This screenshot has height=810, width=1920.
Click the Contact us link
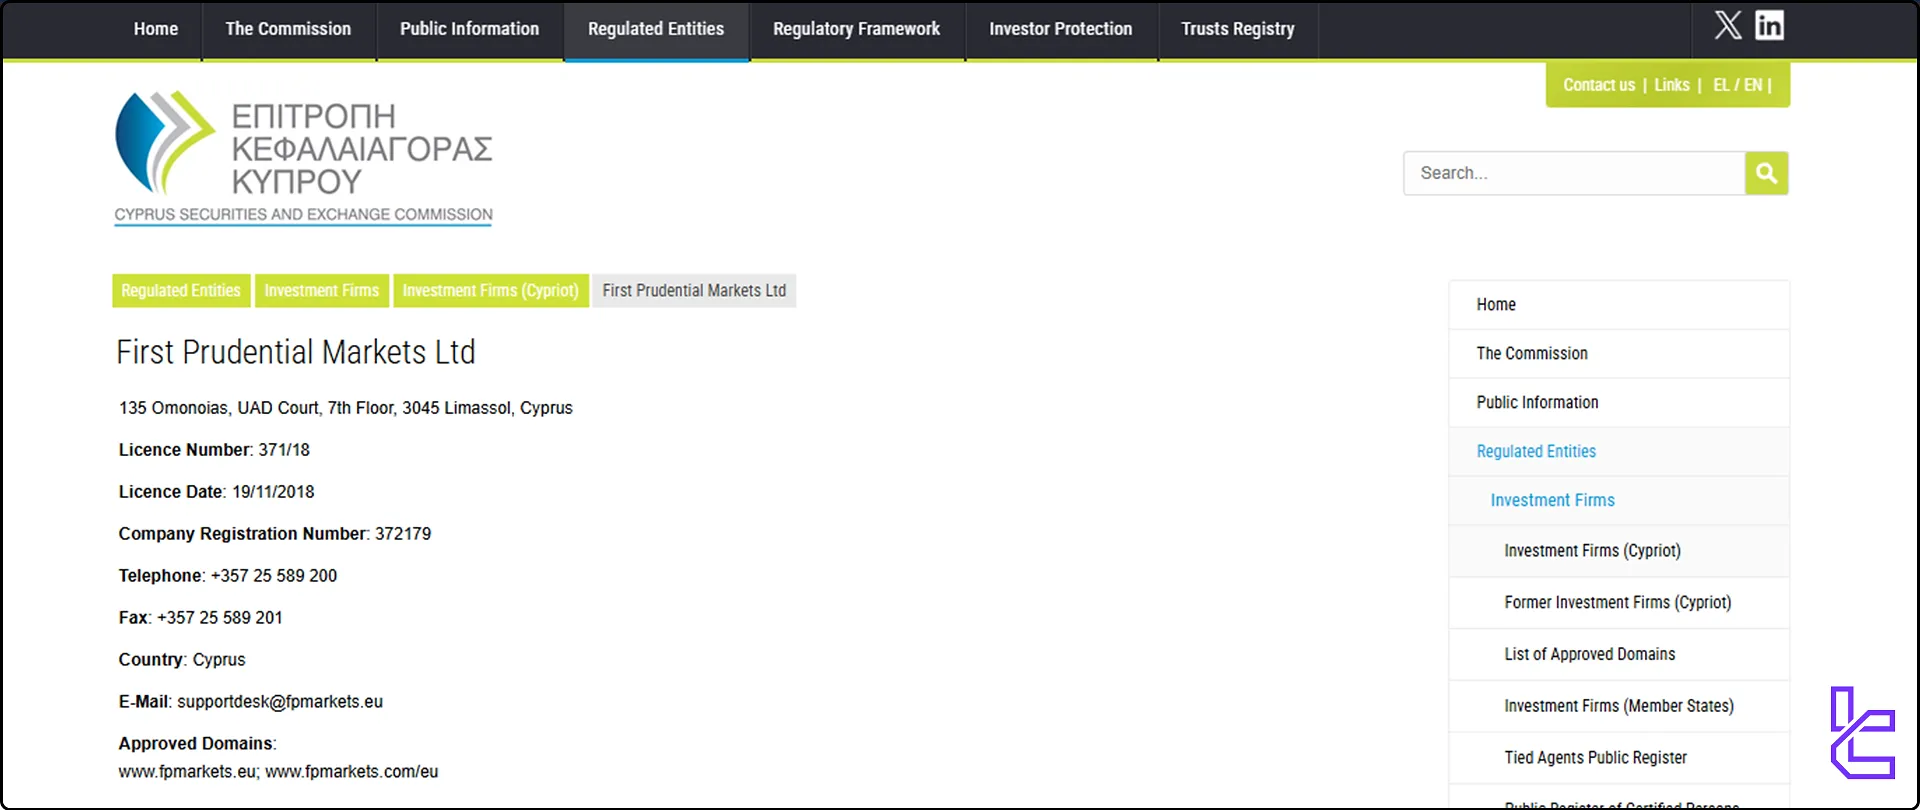click(1599, 85)
